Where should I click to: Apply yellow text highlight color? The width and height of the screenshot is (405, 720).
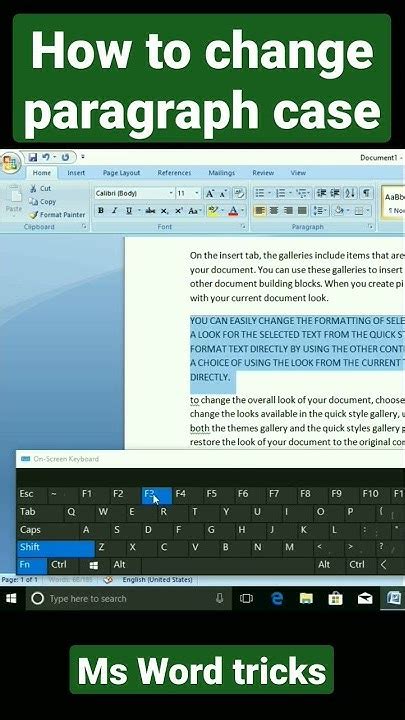[x=213, y=211]
